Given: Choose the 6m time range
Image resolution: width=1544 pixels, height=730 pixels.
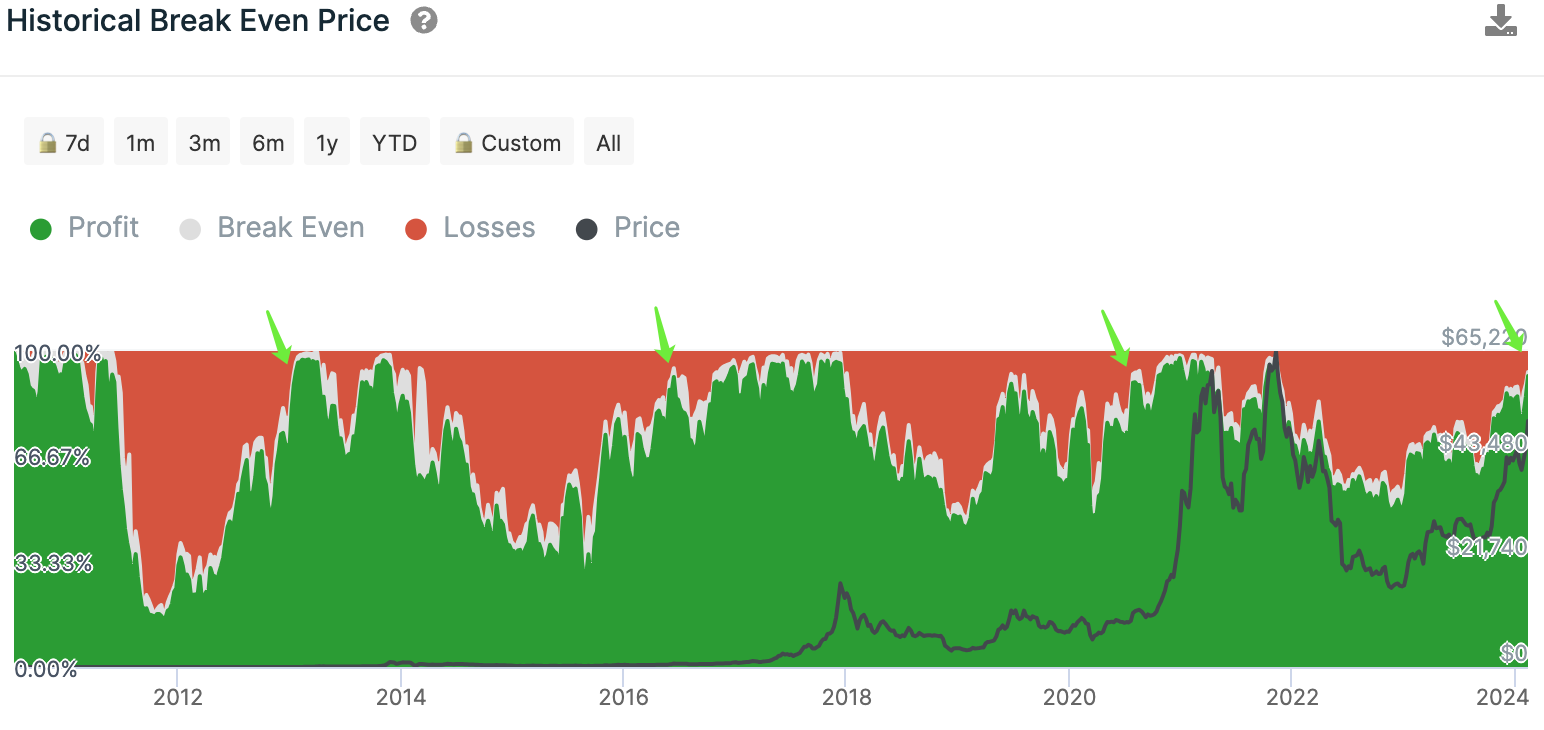Looking at the screenshot, I should [x=268, y=143].
